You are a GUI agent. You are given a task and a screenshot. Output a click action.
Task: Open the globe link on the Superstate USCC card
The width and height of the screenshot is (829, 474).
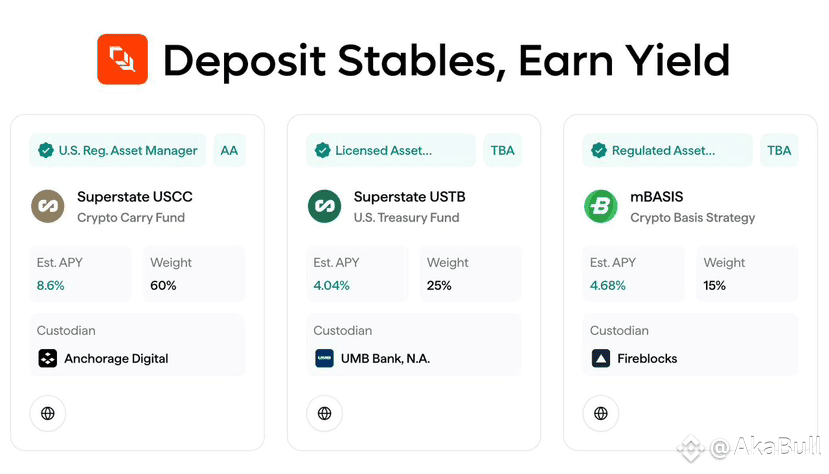(x=48, y=413)
